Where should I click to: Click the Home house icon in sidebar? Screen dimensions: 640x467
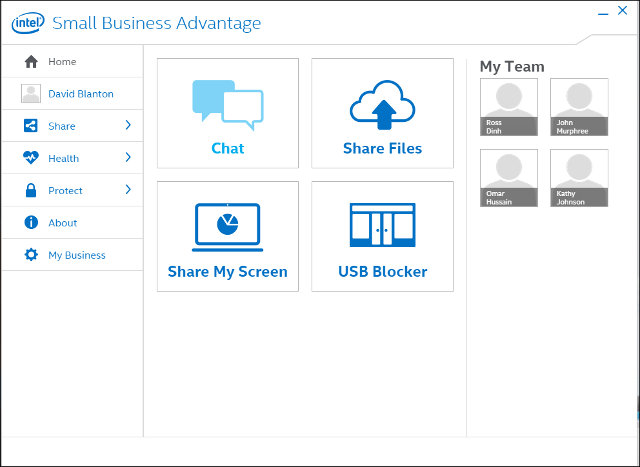click(31, 62)
